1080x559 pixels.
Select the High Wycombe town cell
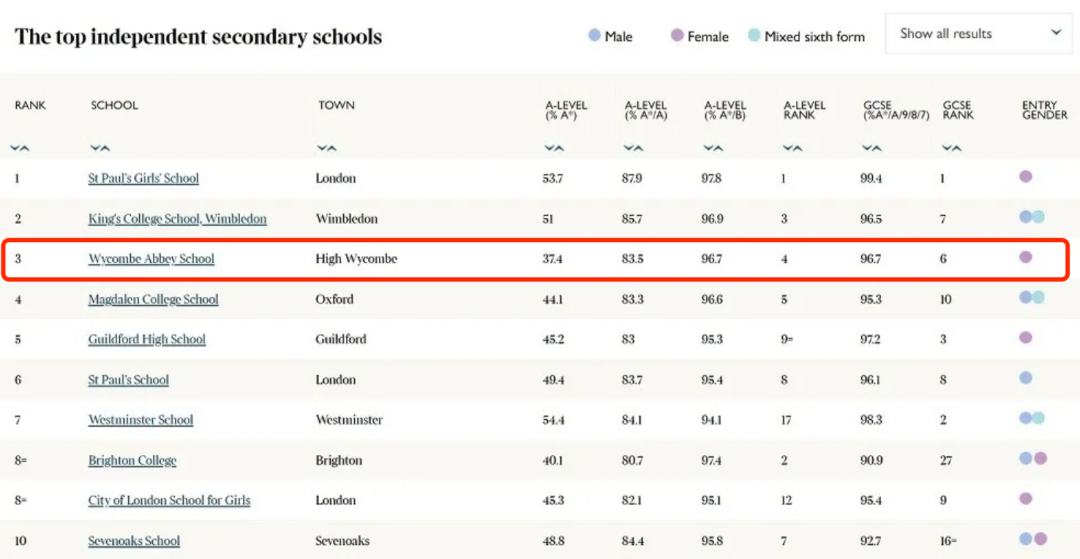(x=356, y=260)
